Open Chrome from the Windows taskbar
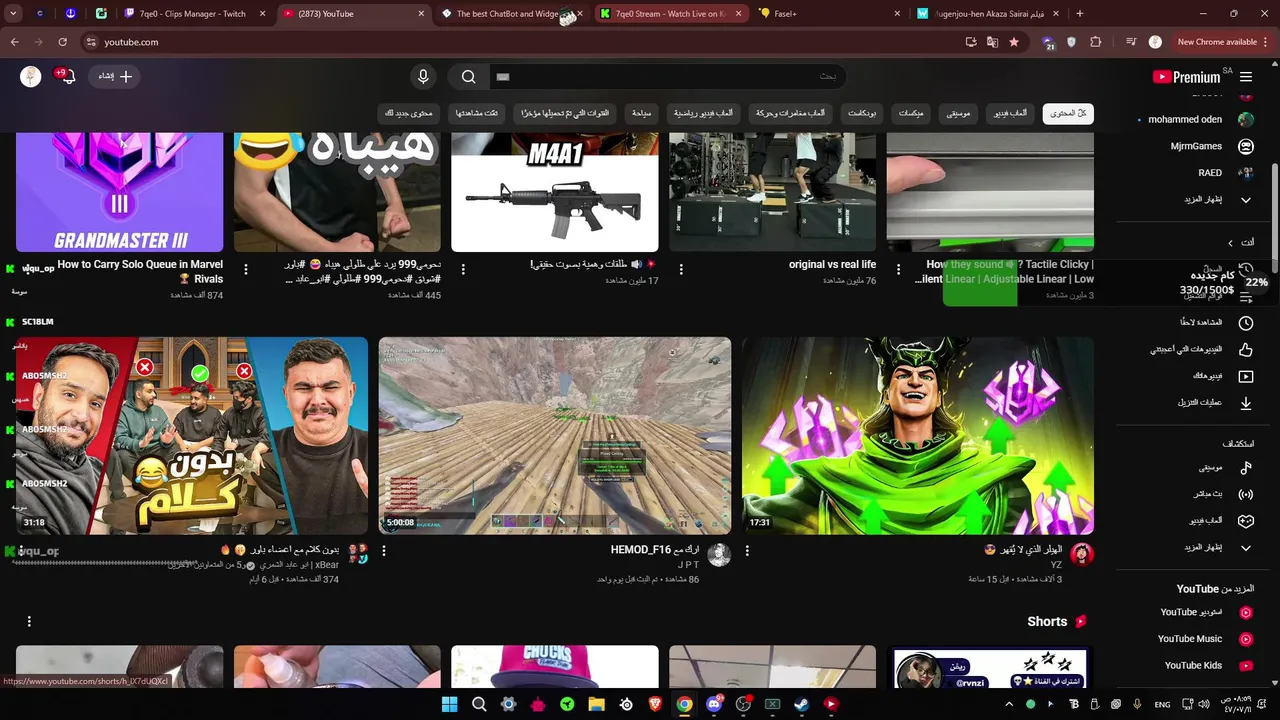Viewport: 1280px width, 720px height. pos(684,704)
